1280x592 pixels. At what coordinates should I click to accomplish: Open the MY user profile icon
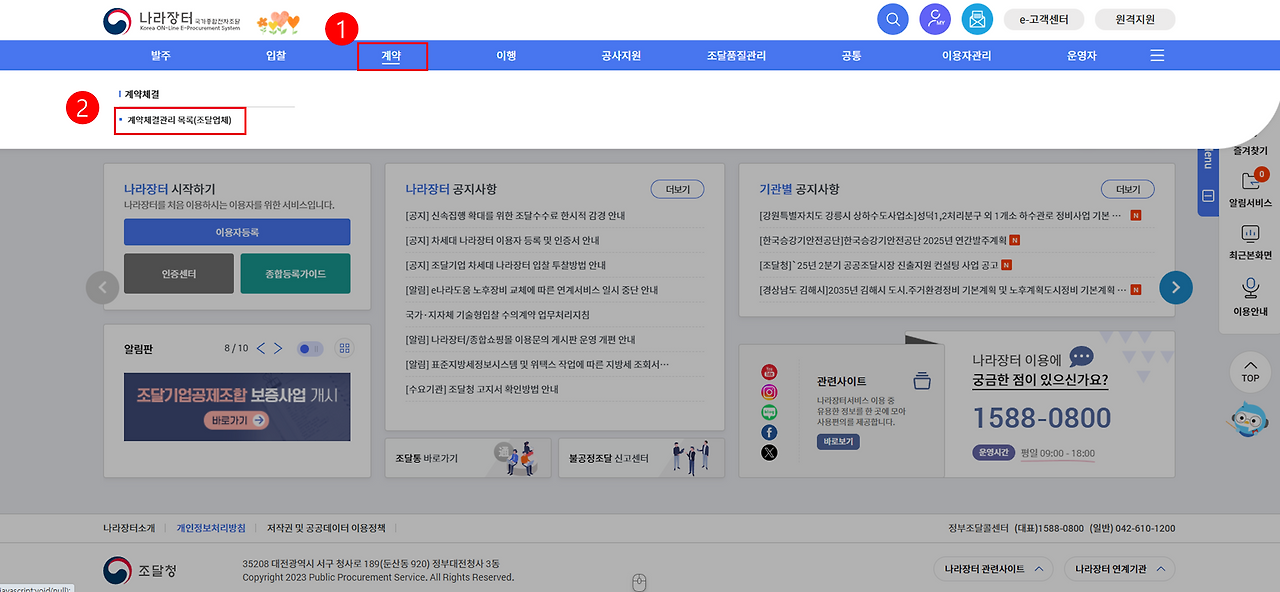935,19
